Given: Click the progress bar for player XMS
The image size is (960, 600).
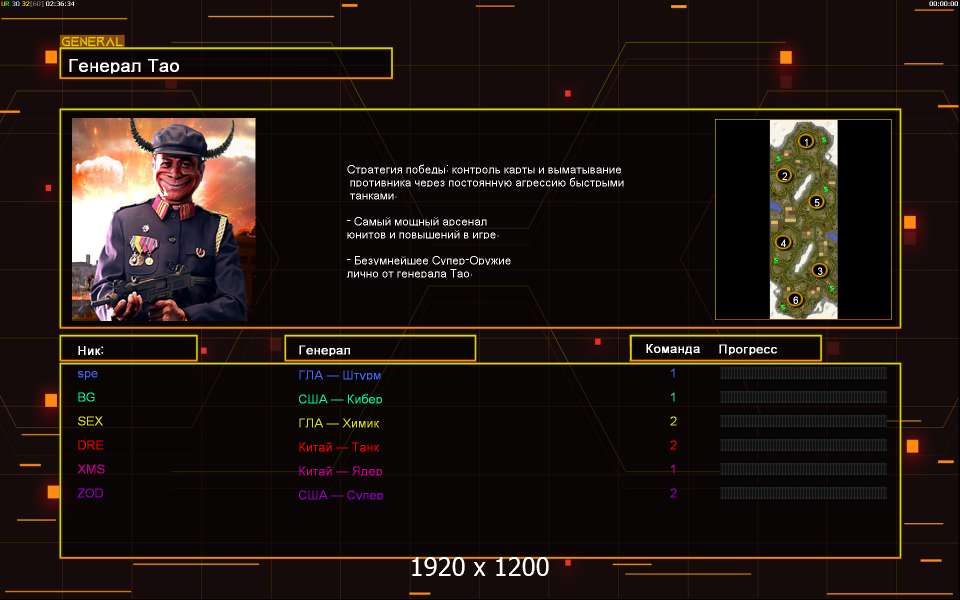Looking at the screenshot, I should tap(803, 469).
